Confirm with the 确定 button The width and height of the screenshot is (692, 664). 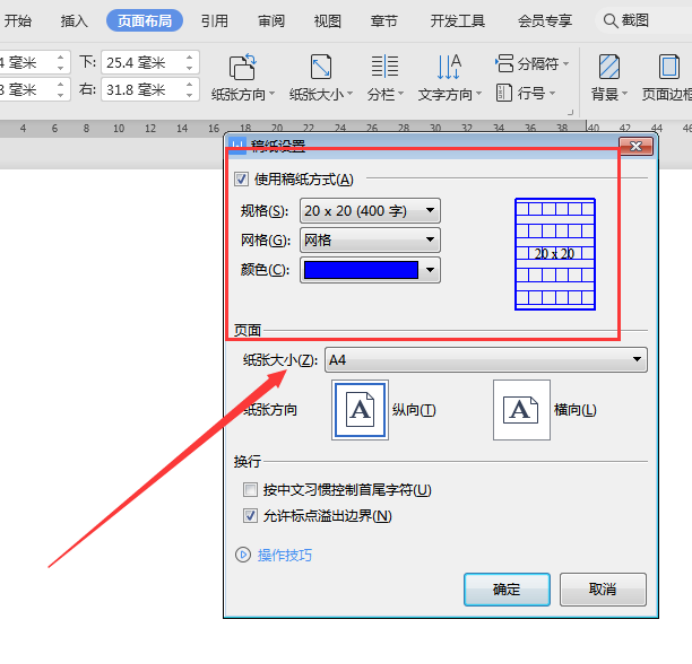coord(507,589)
